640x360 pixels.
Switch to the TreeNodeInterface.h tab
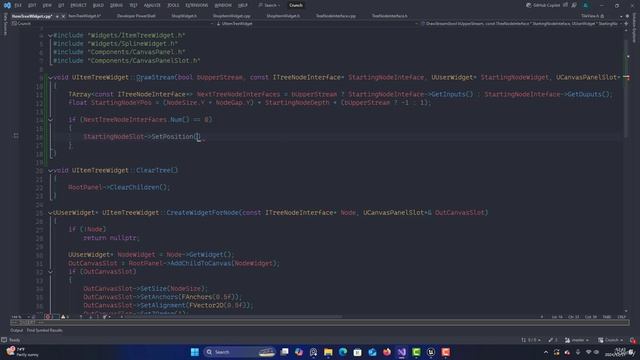coord(389,16)
